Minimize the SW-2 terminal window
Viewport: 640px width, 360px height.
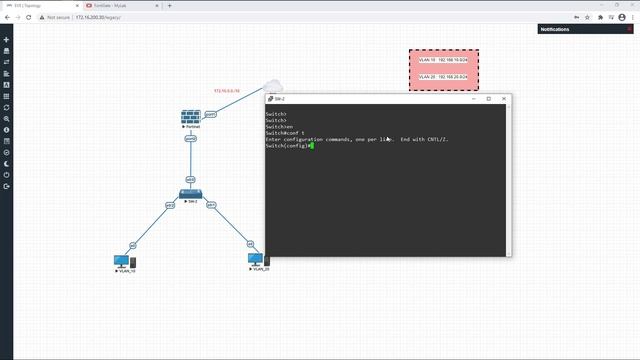(473, 99)
